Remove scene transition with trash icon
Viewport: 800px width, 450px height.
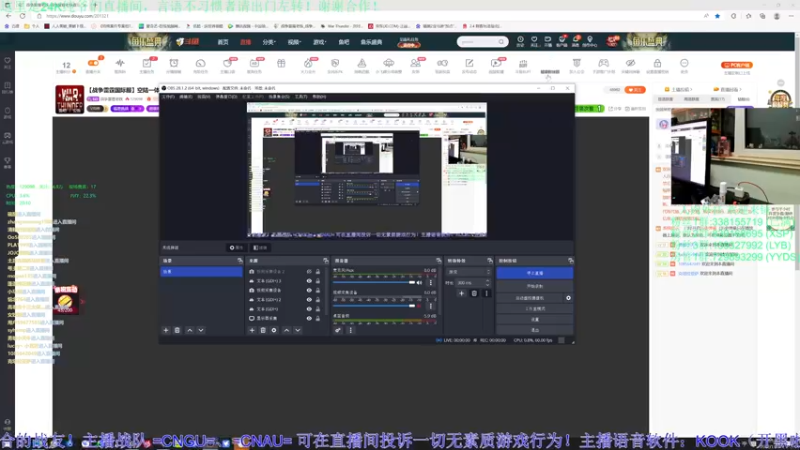tap(474, 293)
